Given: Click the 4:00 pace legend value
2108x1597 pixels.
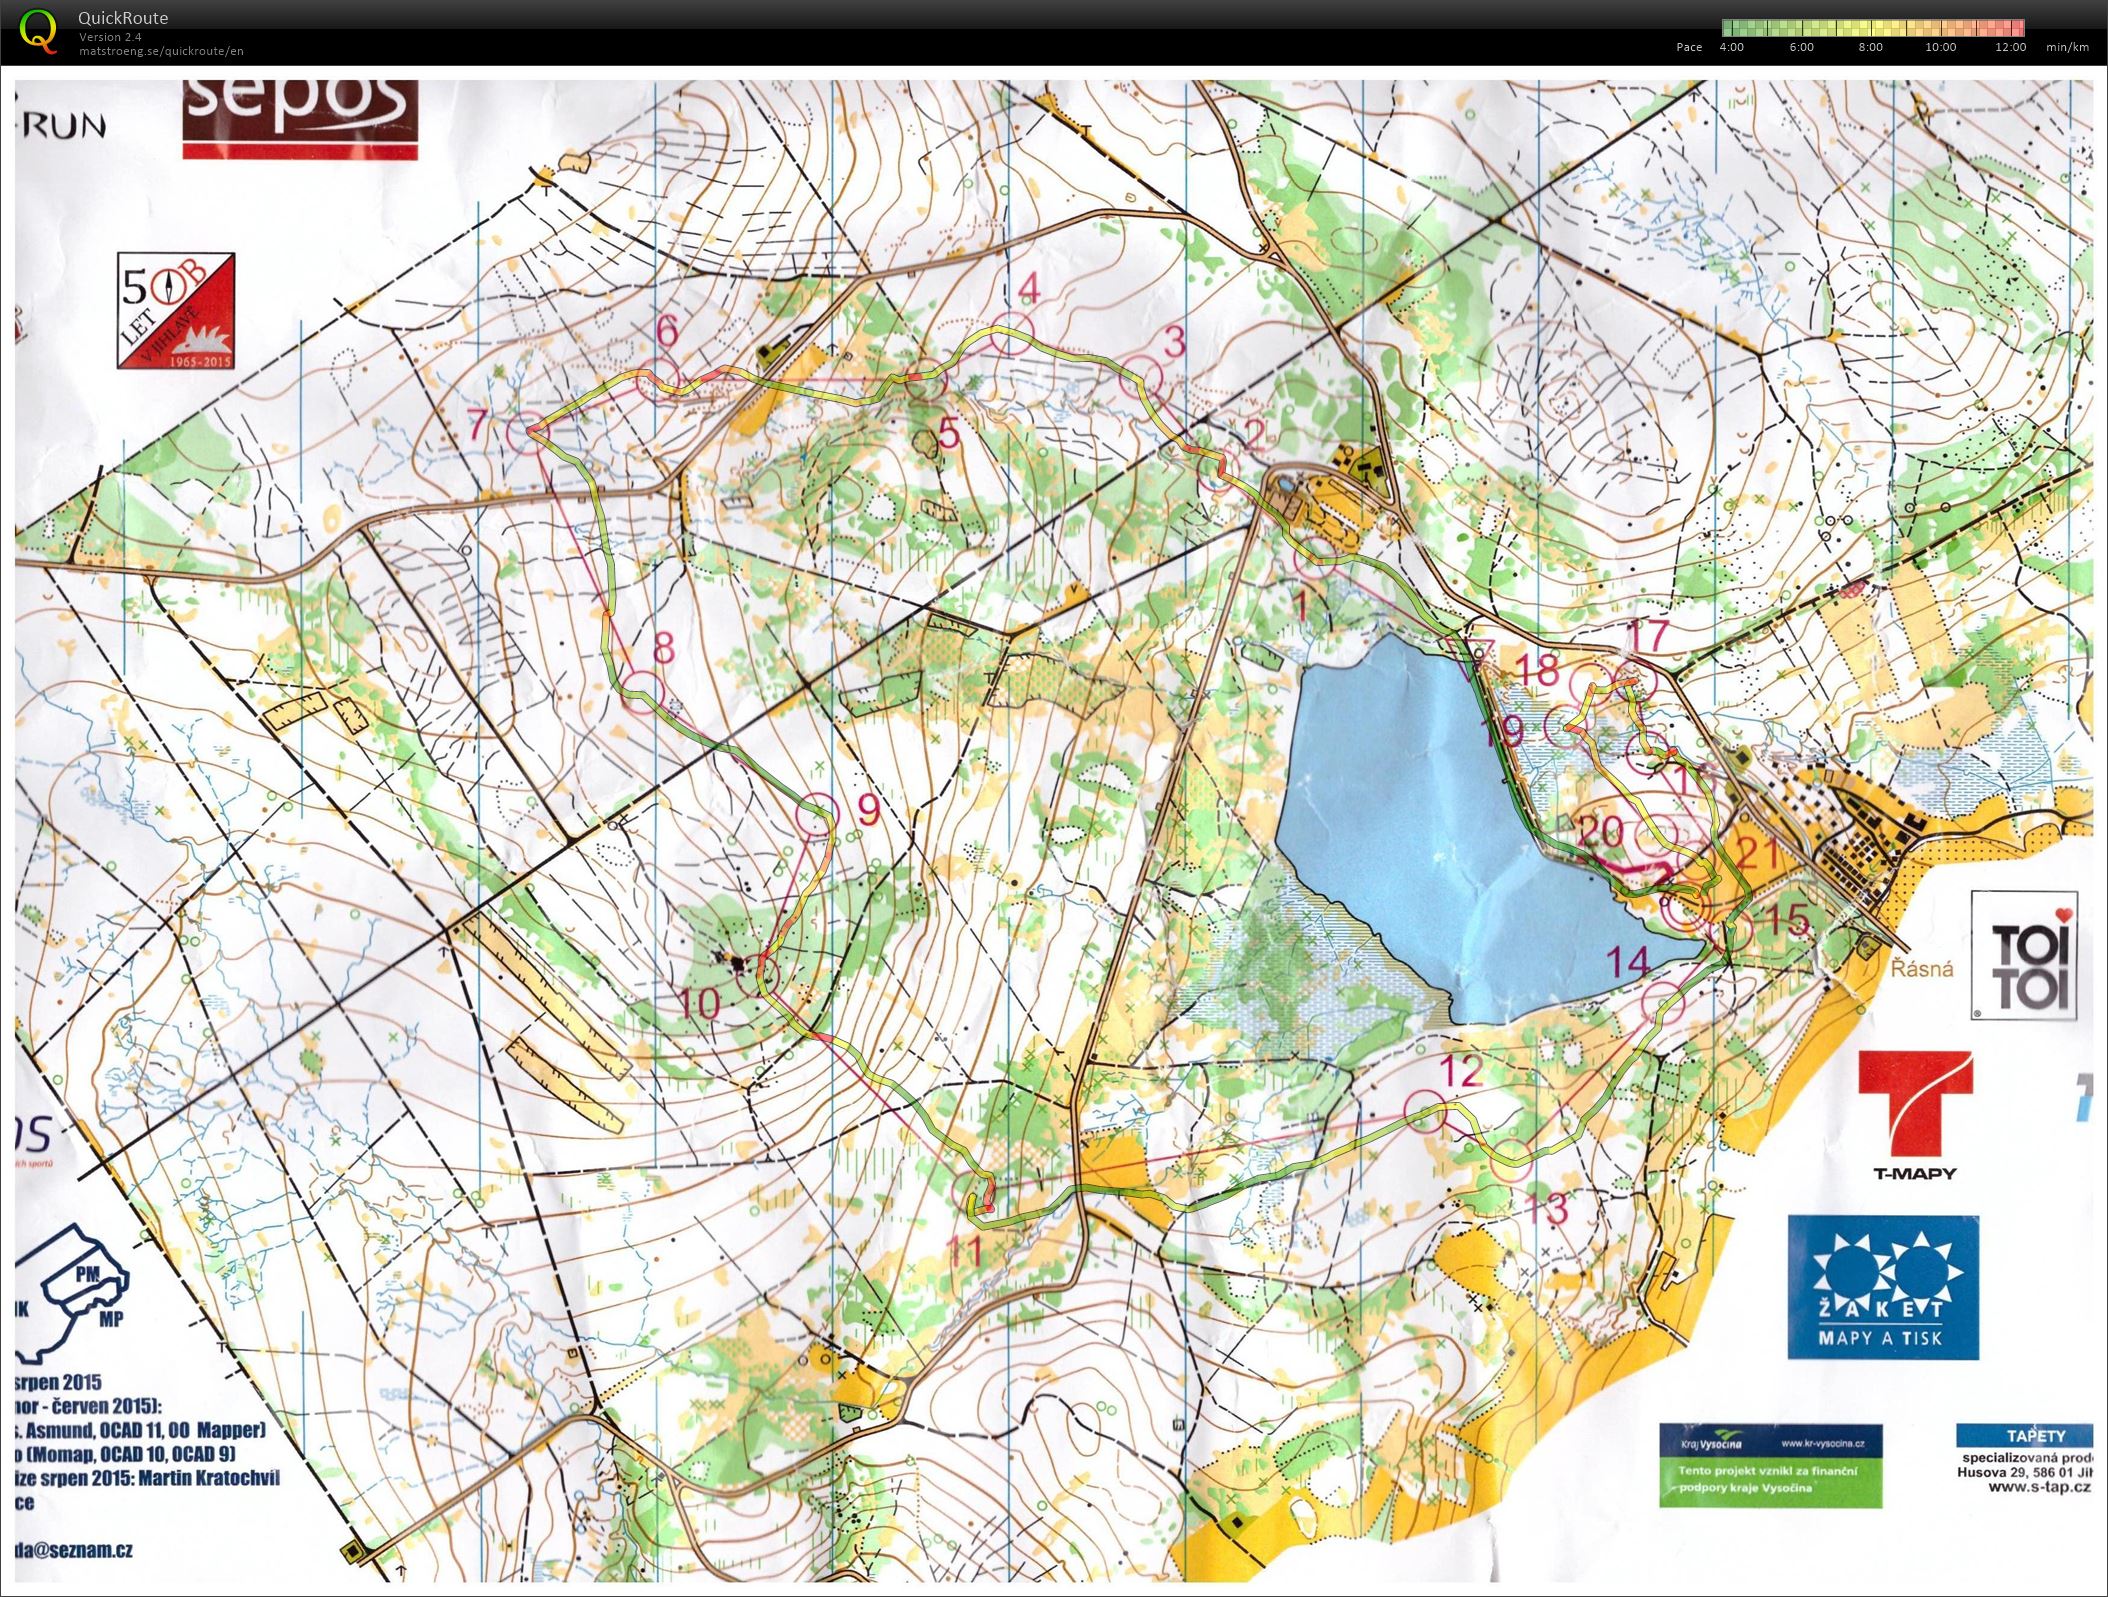Looking at the screenshot, I should [x=1732, y=47].
